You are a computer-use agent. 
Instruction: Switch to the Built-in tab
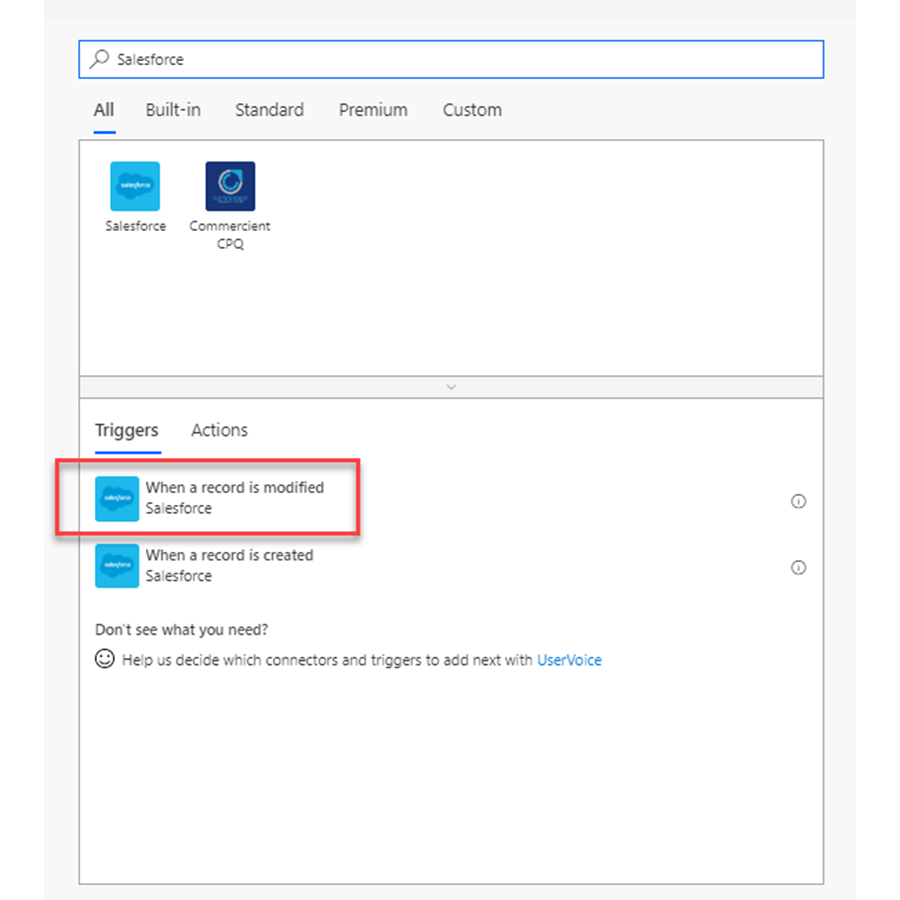pyautogui.click(x=173, y=110)
